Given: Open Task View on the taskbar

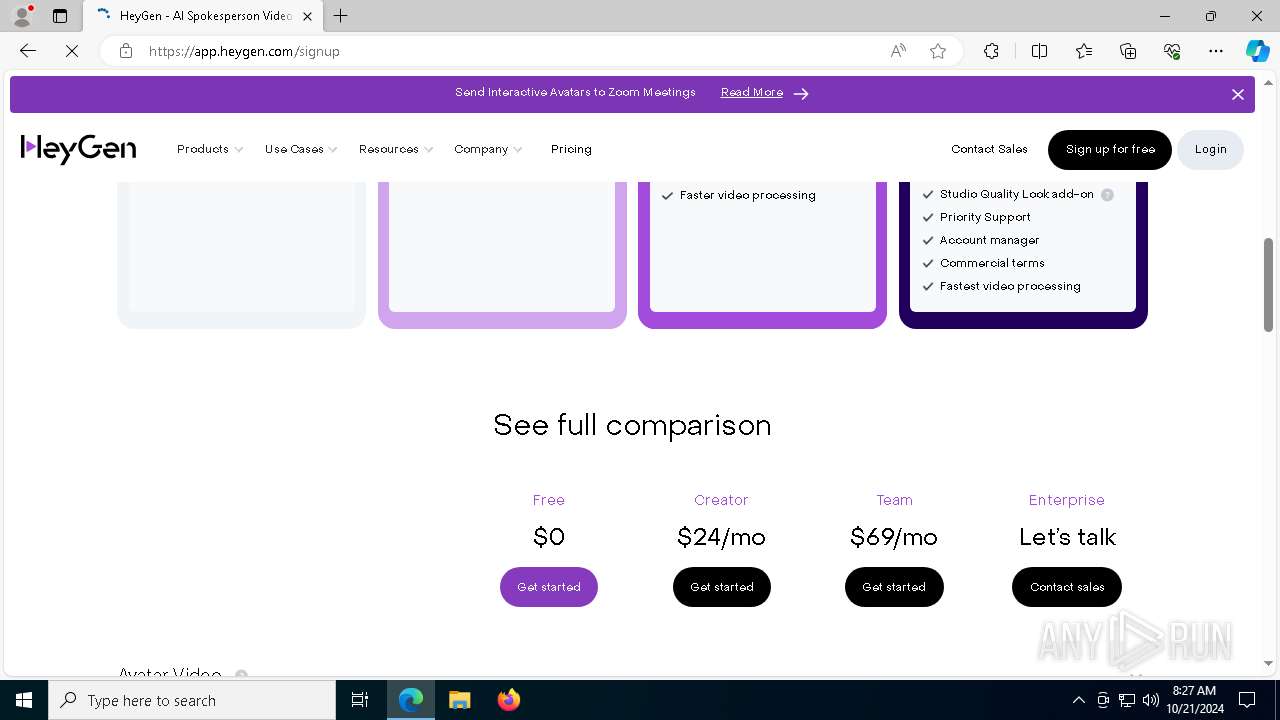Looking at the screenshot, I should click(360, 700).
